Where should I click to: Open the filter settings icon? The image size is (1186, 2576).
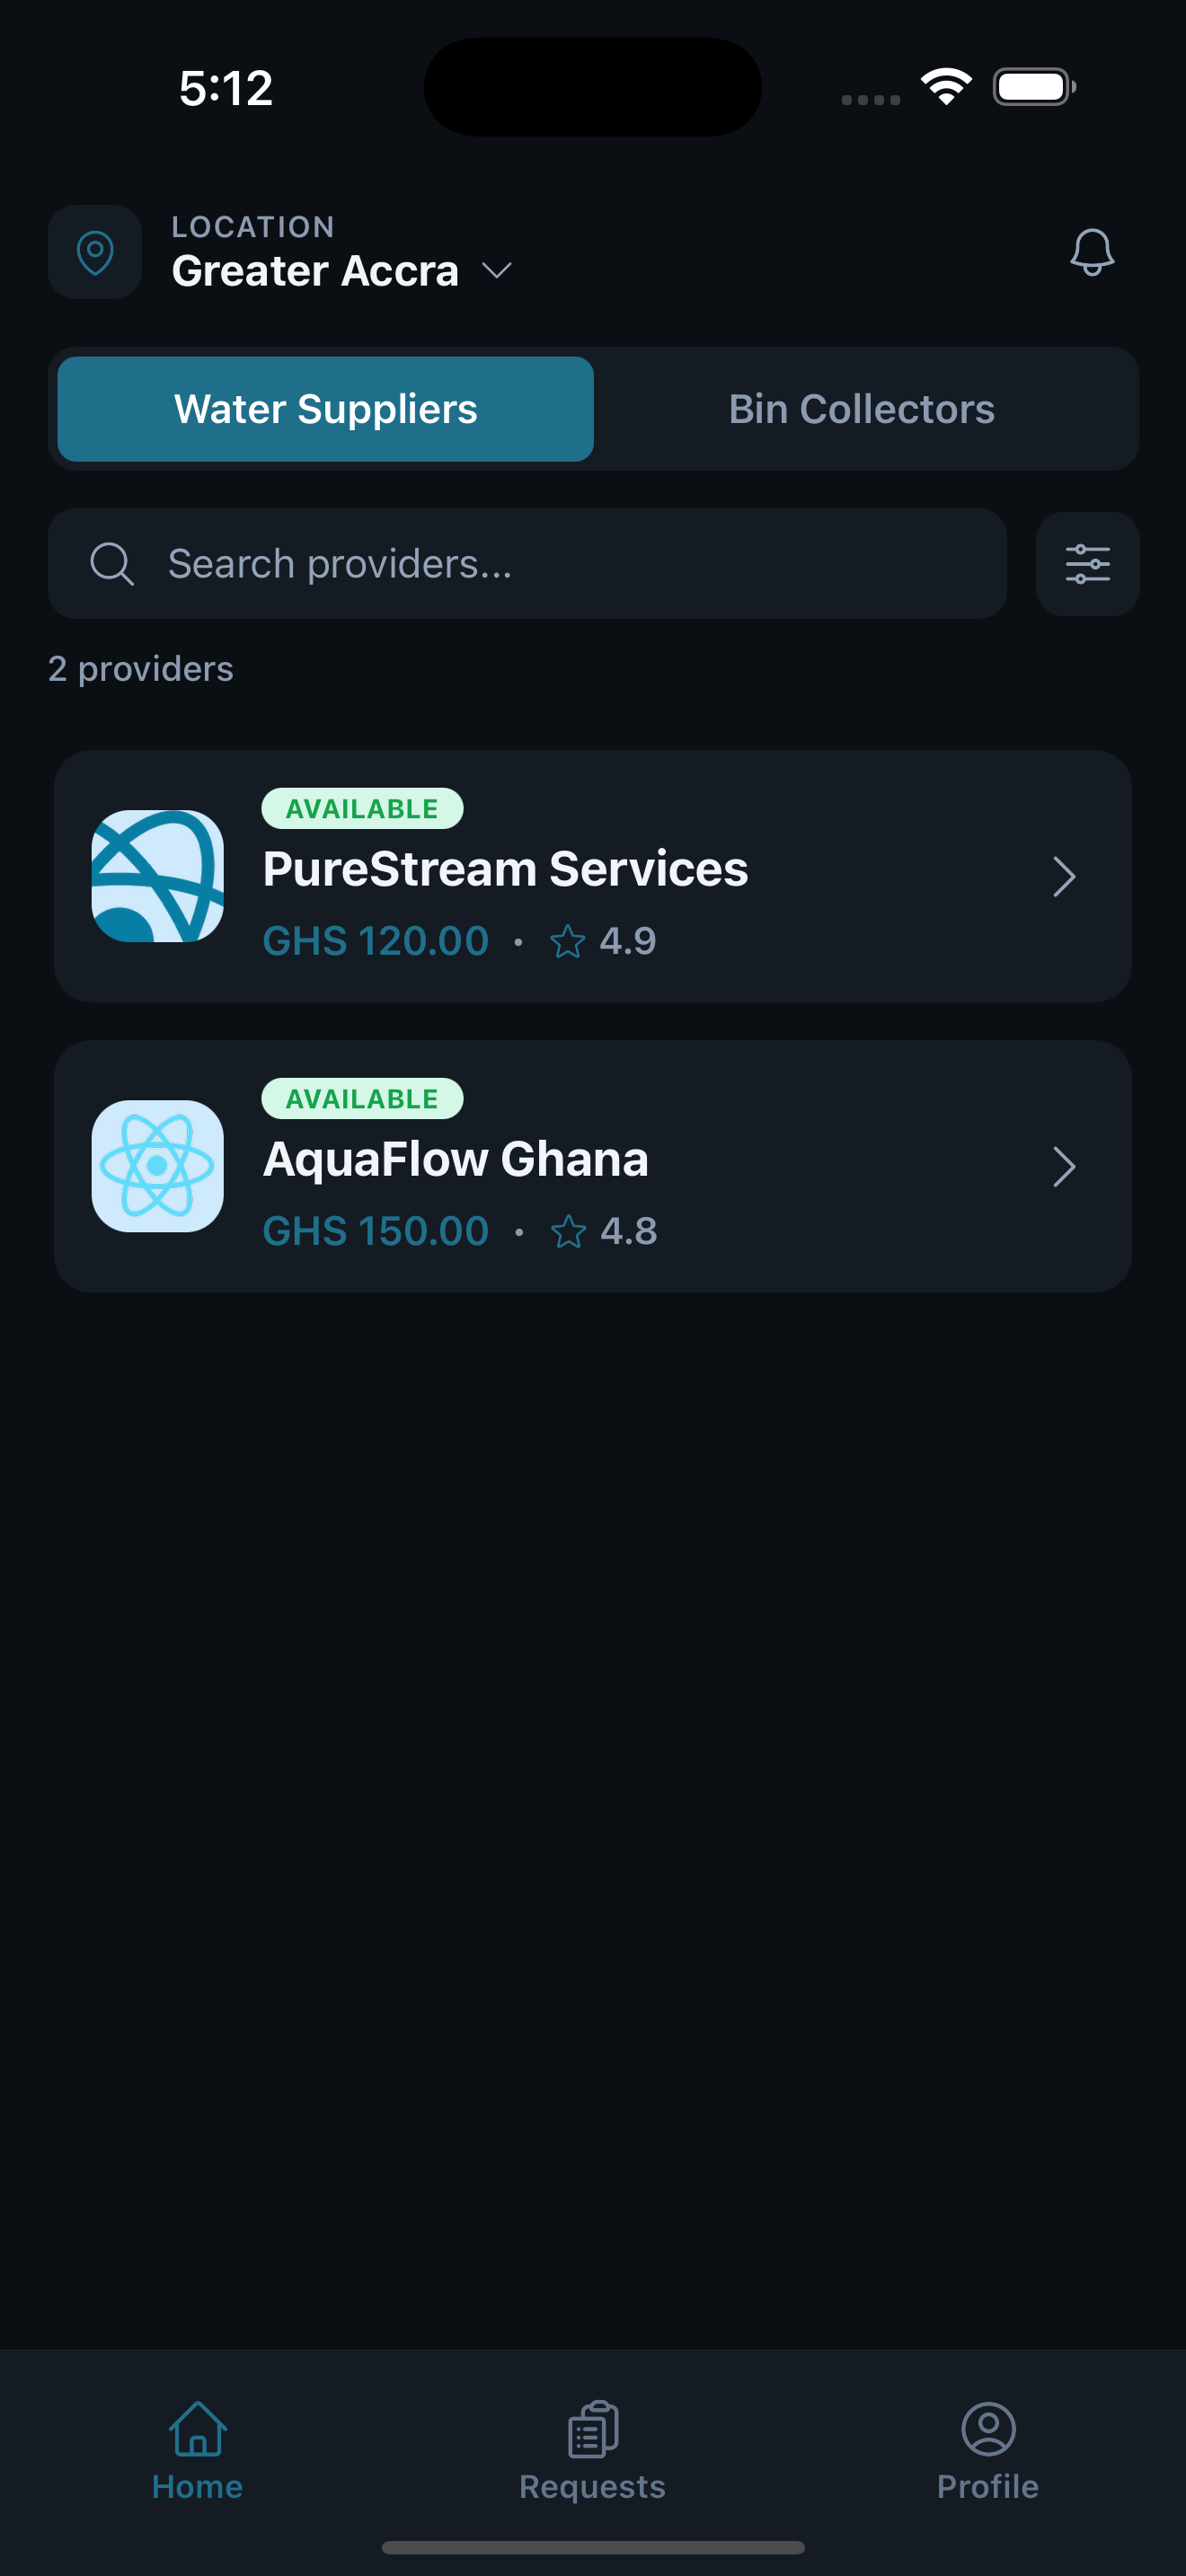1087,564
